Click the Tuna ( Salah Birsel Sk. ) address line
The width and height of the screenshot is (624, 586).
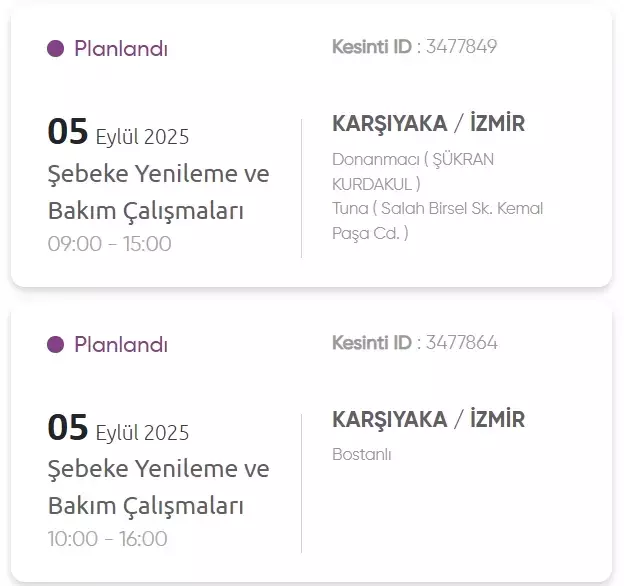437,221
